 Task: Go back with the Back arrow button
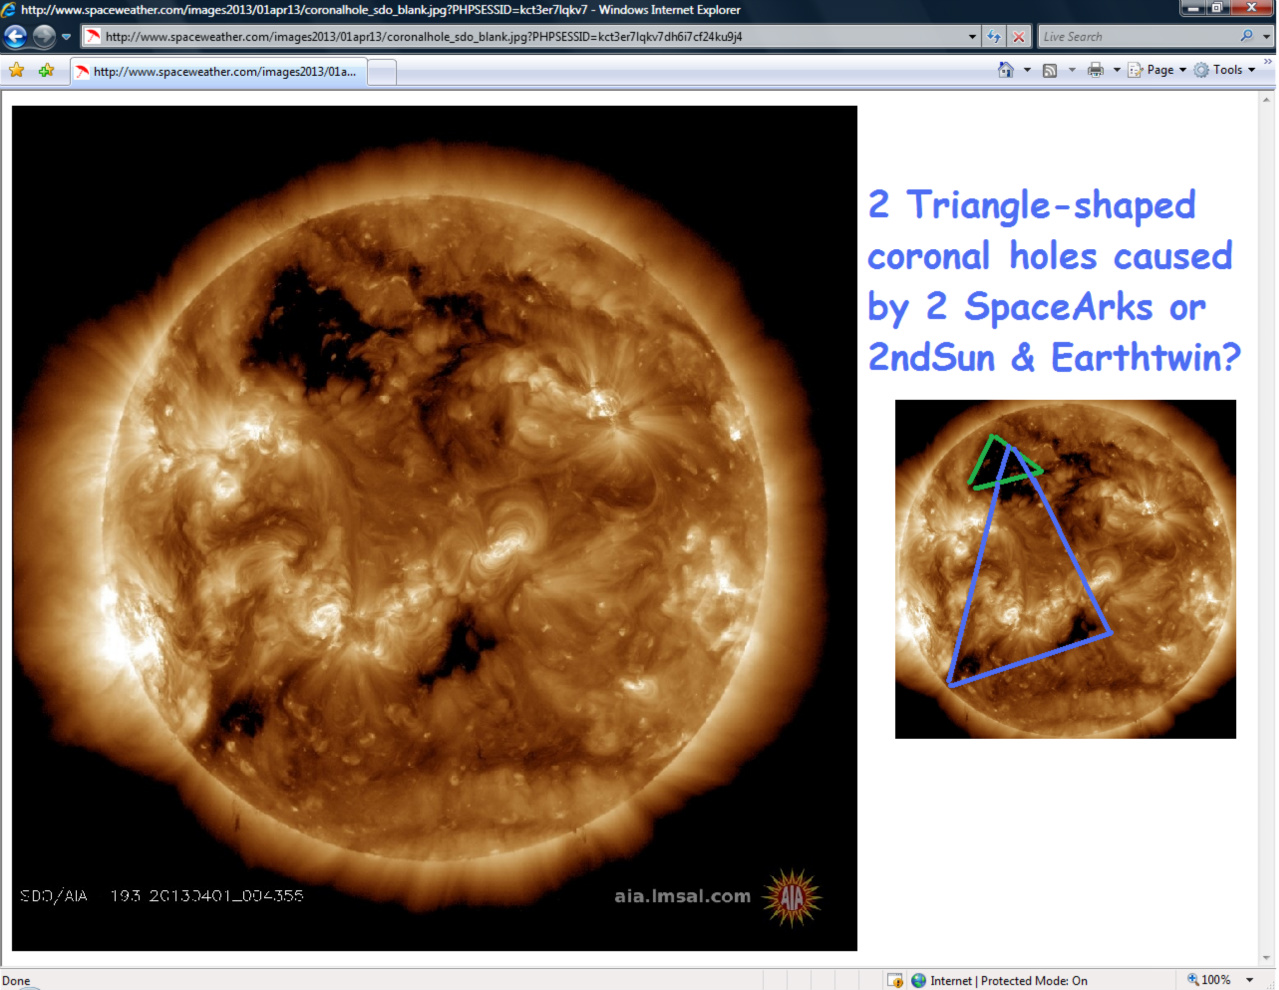click(15, 37)
